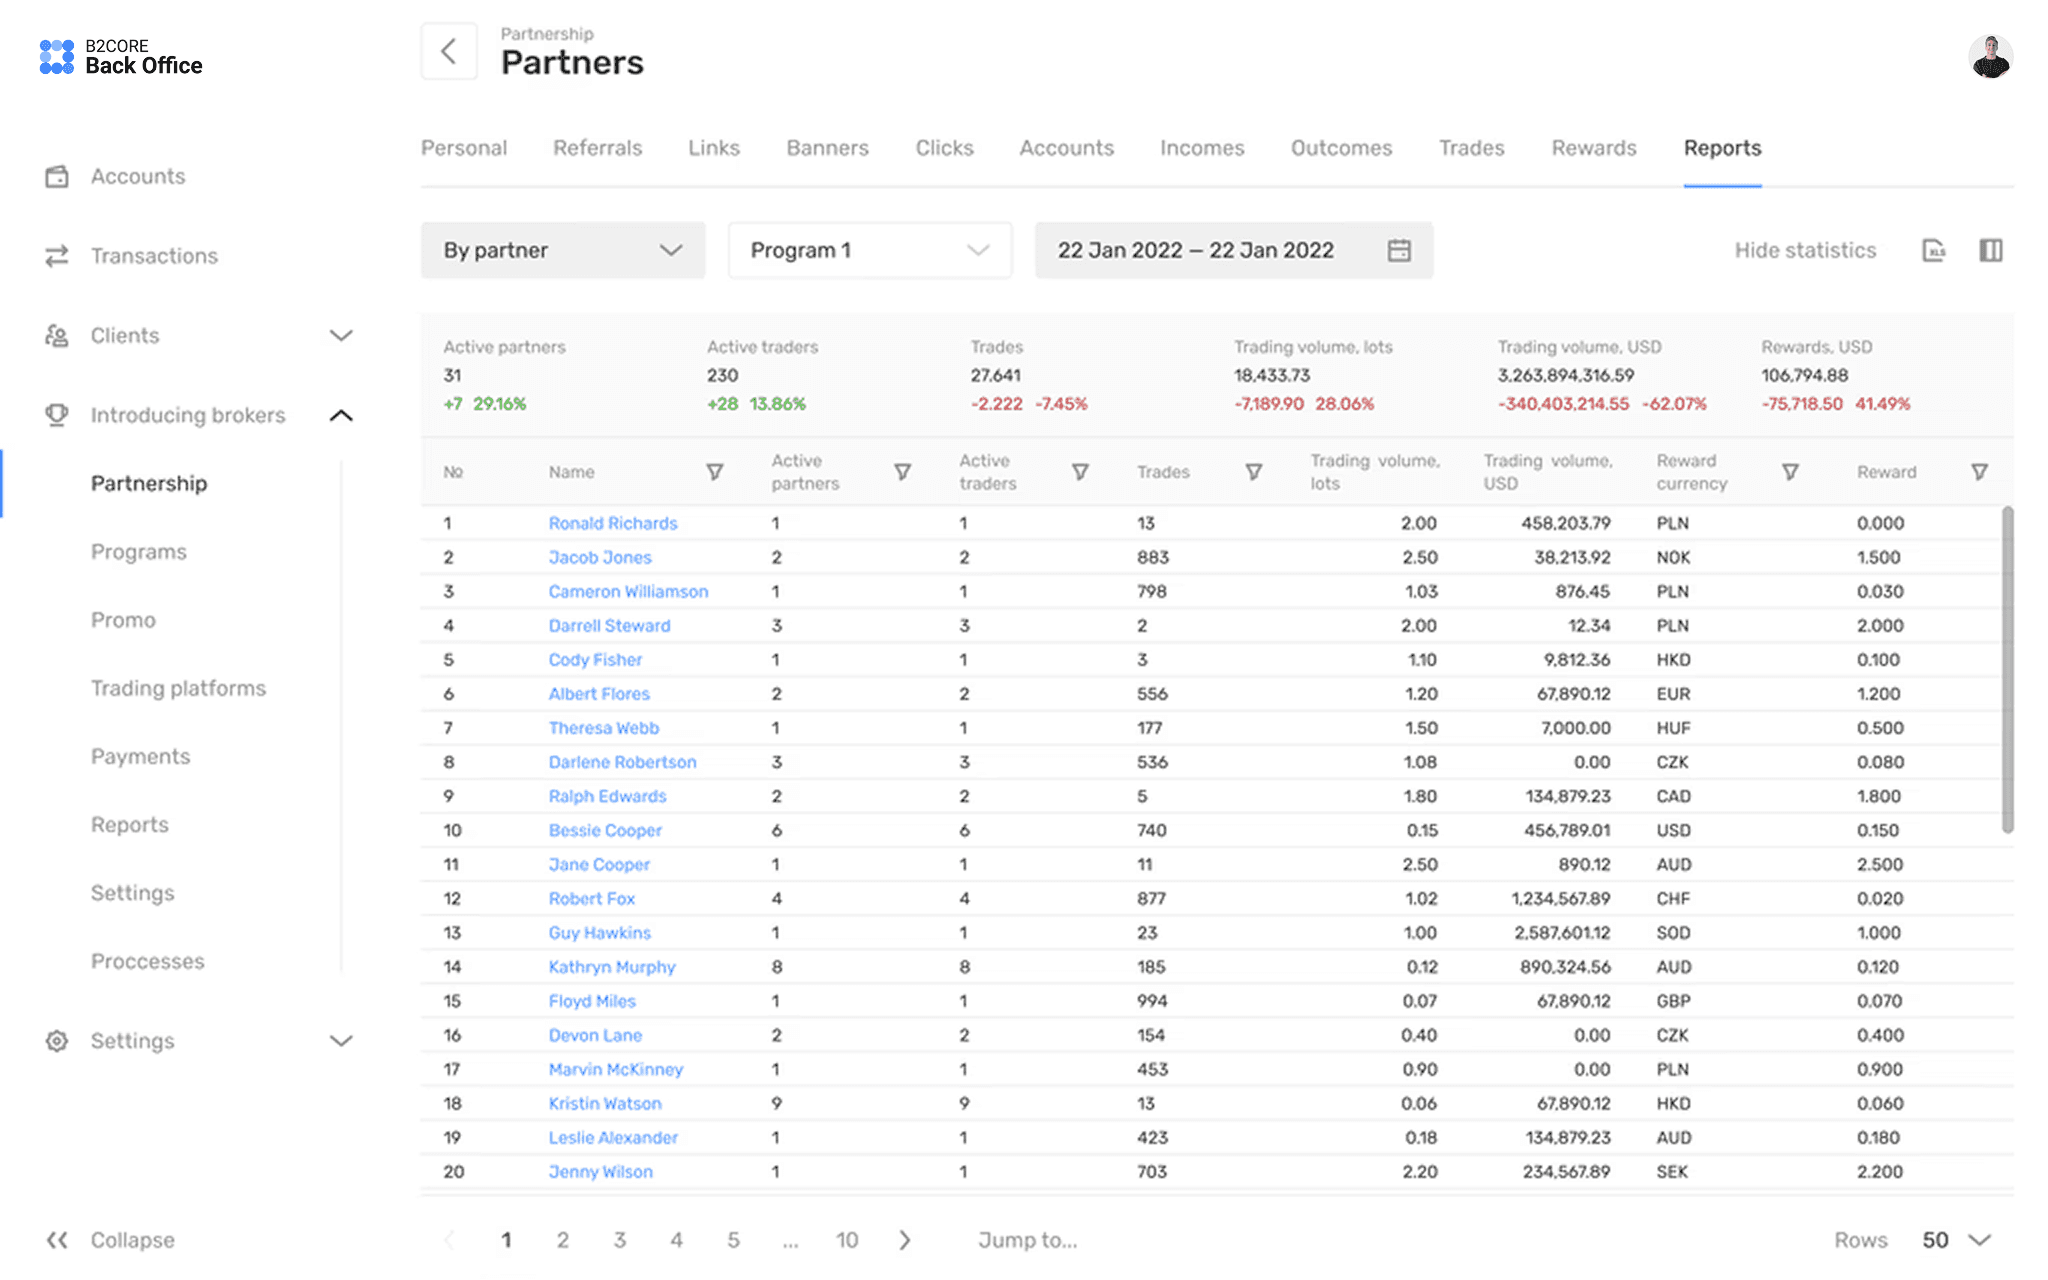Filter the Reward currency column
The width and height of the screenshot is (2048, 1280).
coord(1790,472)
